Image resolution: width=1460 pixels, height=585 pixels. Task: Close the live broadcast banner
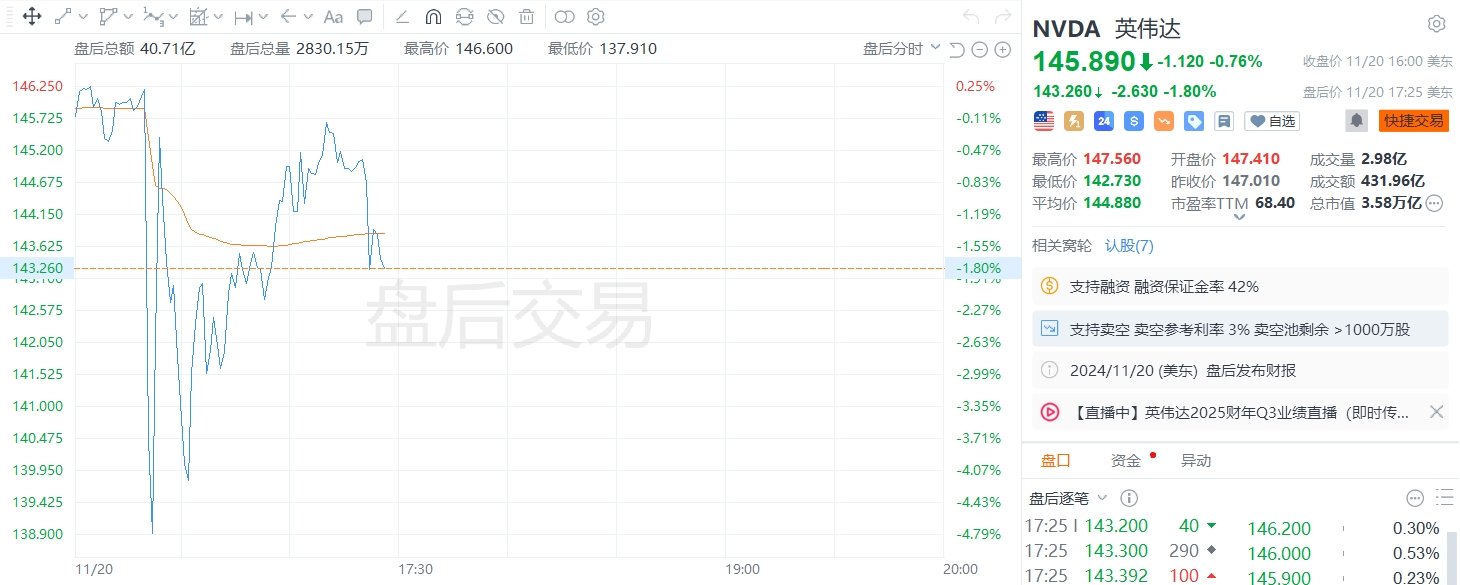click(x=1436, y=412)
